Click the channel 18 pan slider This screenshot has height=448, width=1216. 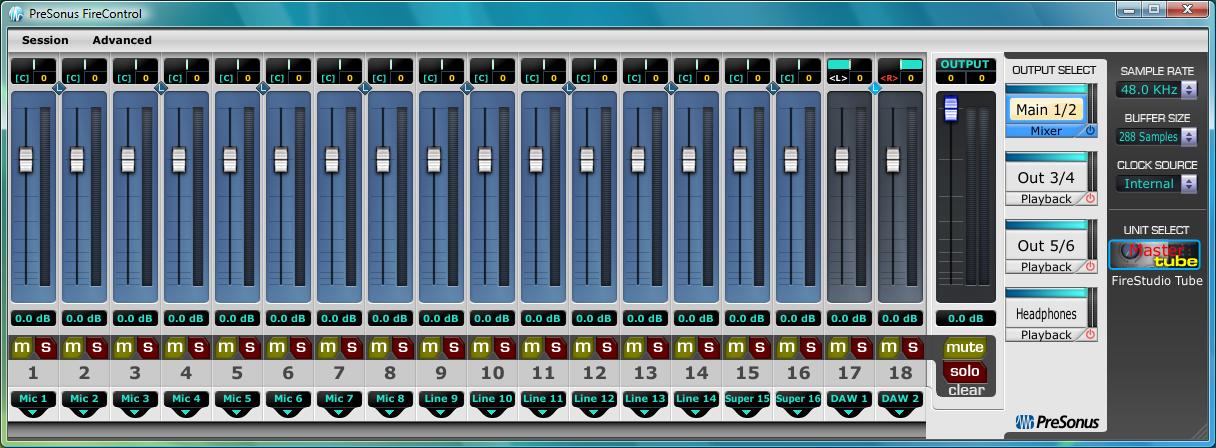900,64
